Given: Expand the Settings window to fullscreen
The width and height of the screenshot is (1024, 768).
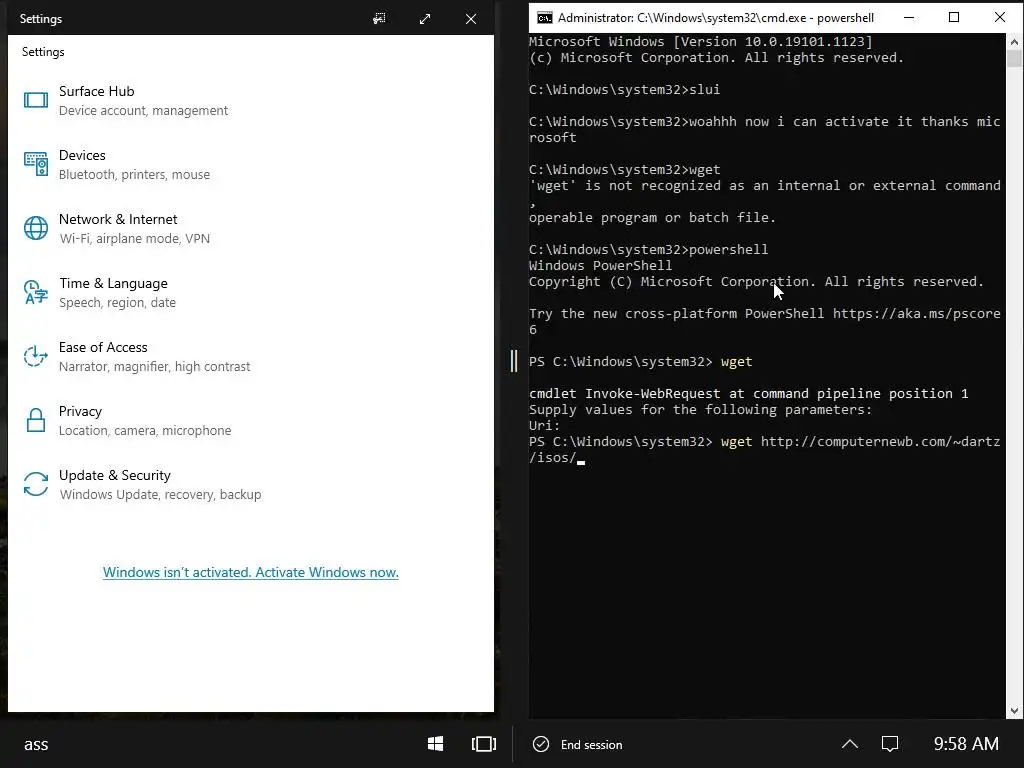Looking at the screenshot, I should 425,18.
